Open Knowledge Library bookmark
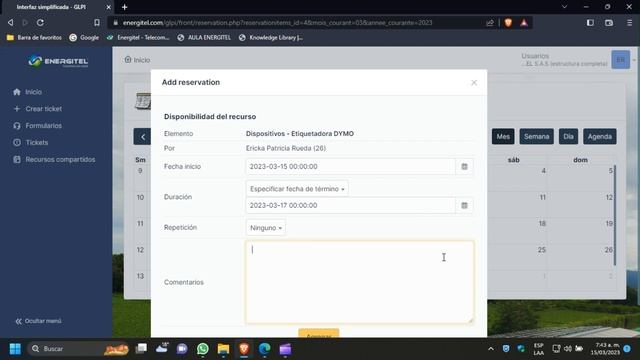 271,38
